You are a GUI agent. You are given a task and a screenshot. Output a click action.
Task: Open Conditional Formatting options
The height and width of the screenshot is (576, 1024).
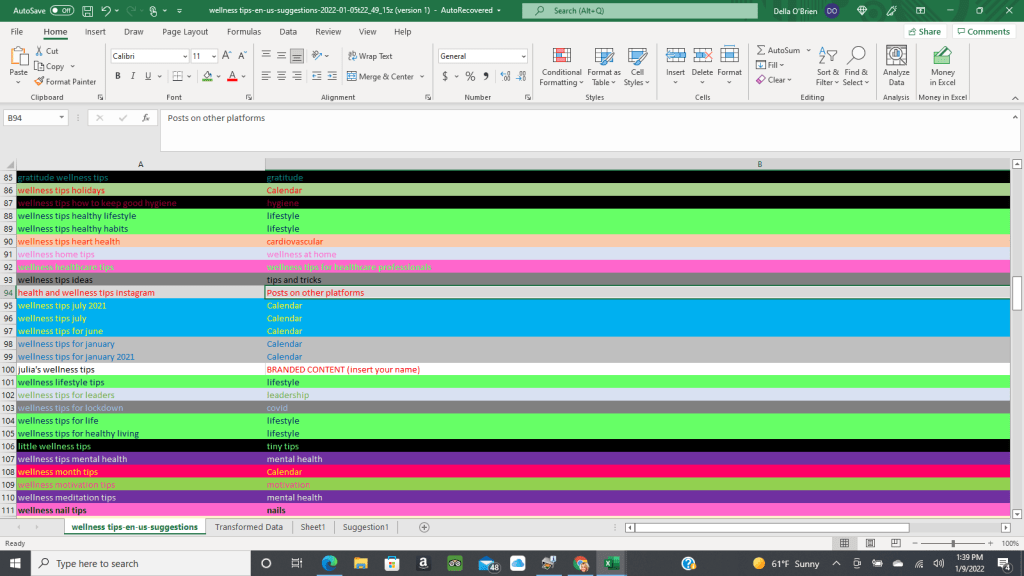click(561, 66)
